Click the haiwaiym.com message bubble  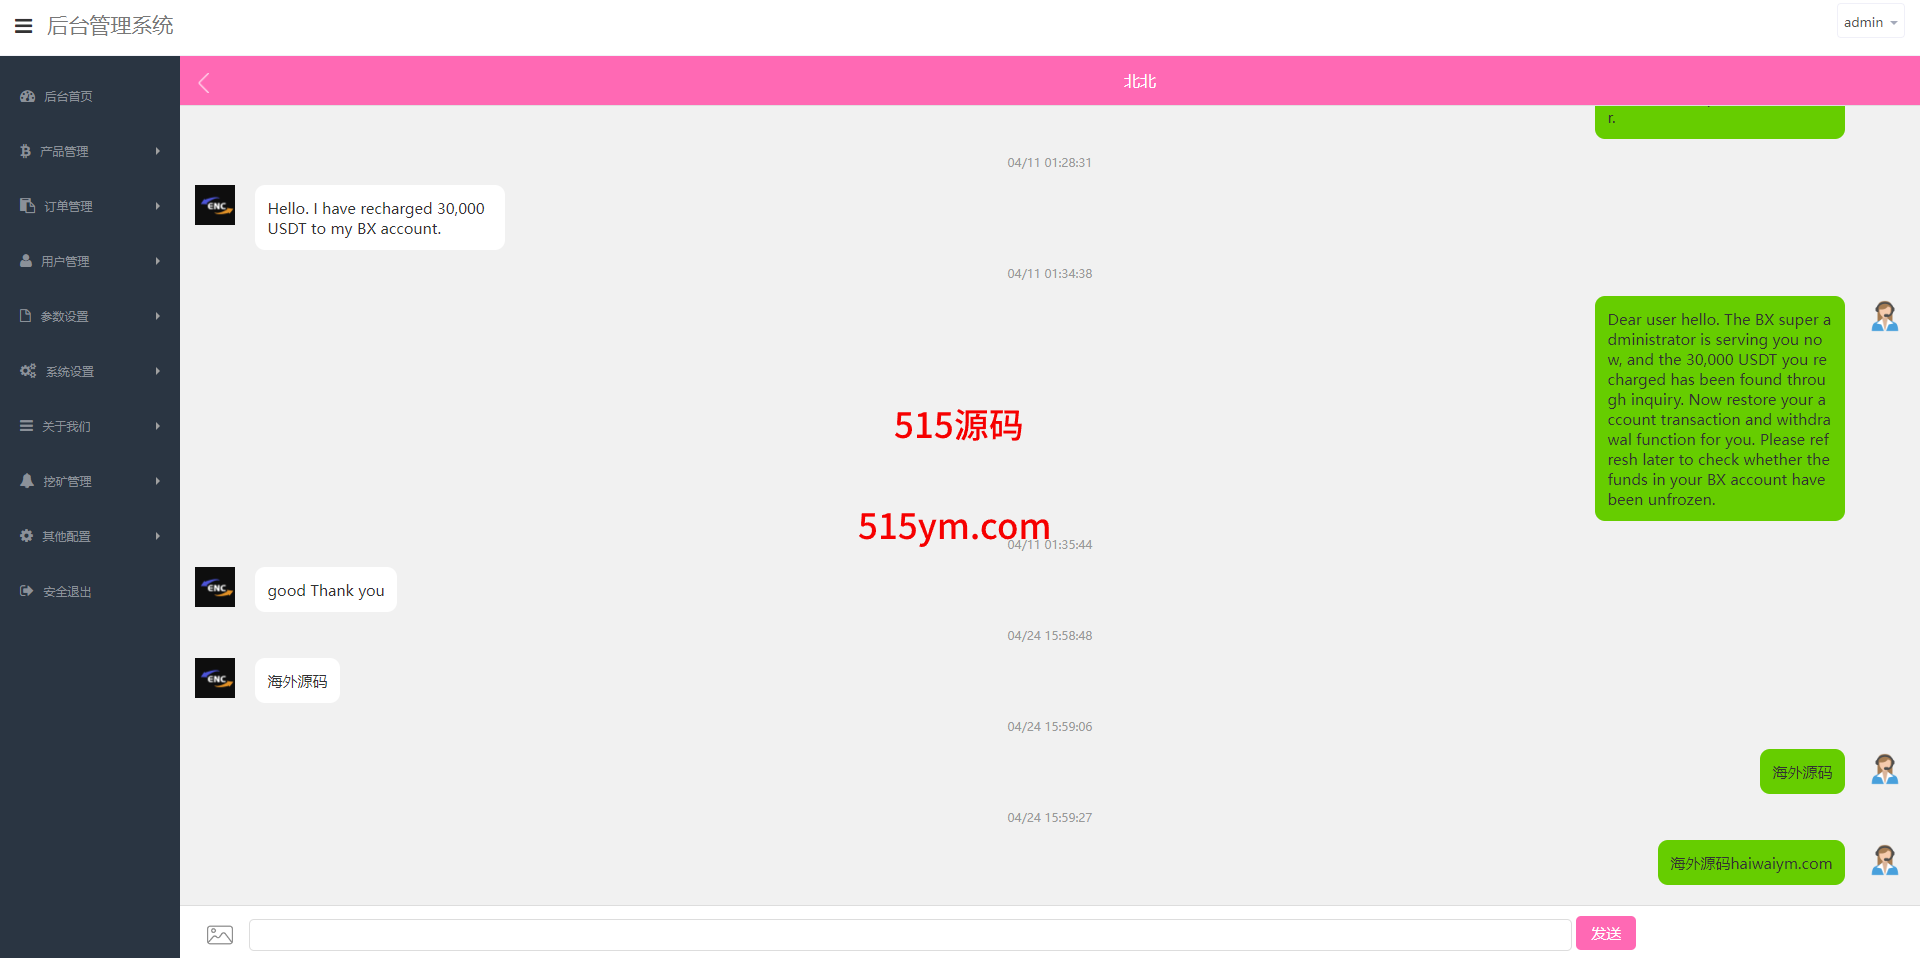click(x=1751, y=863)
